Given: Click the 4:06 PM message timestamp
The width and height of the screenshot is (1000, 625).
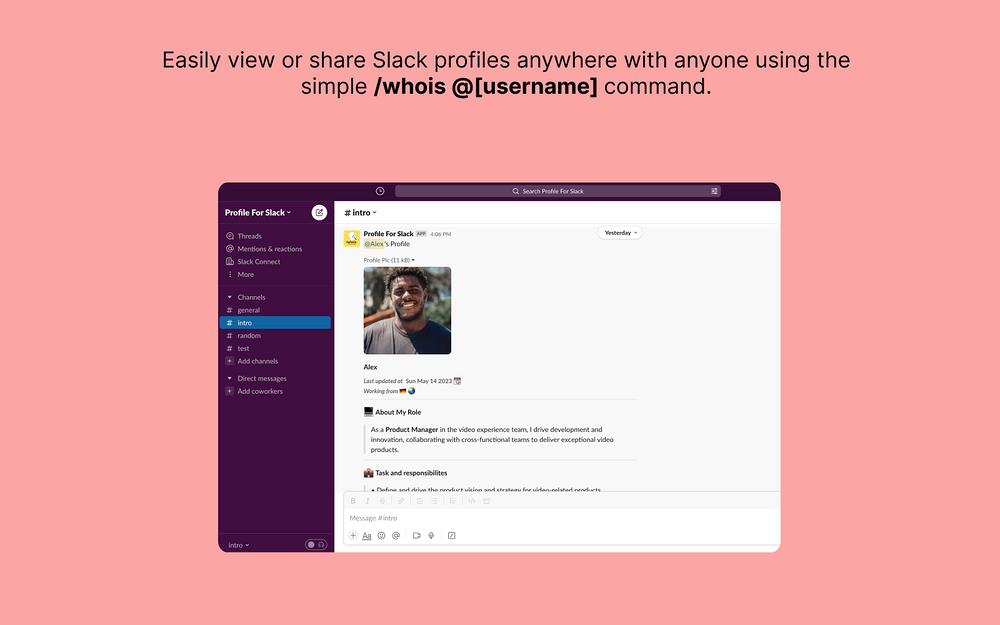Looking at the screenshot, I should tap(440, 234).
